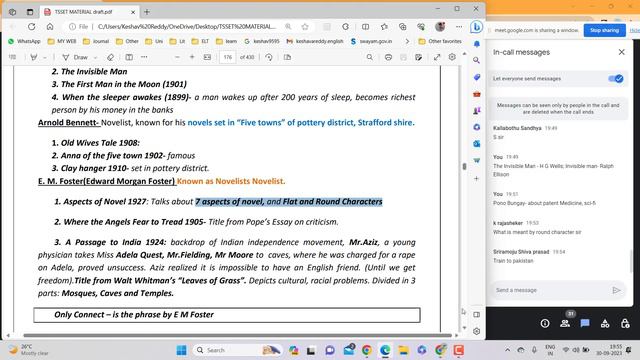Open Chrome from taskbar
This screenshot has height=360, width=640.
(x=367, y=350)
